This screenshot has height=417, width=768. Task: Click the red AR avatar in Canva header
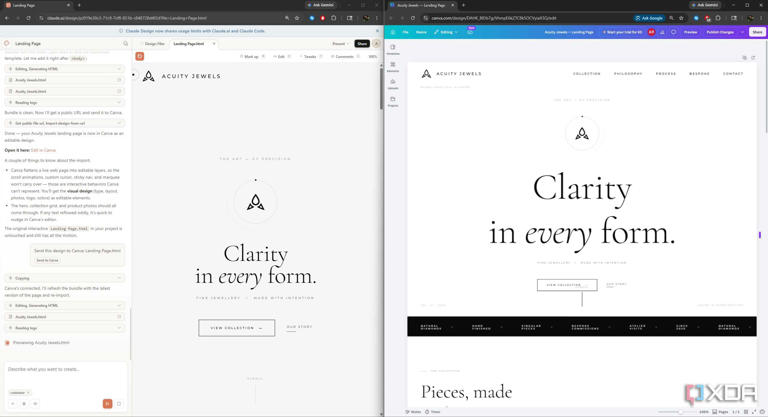pyautogui.click(x=651, y=32)
